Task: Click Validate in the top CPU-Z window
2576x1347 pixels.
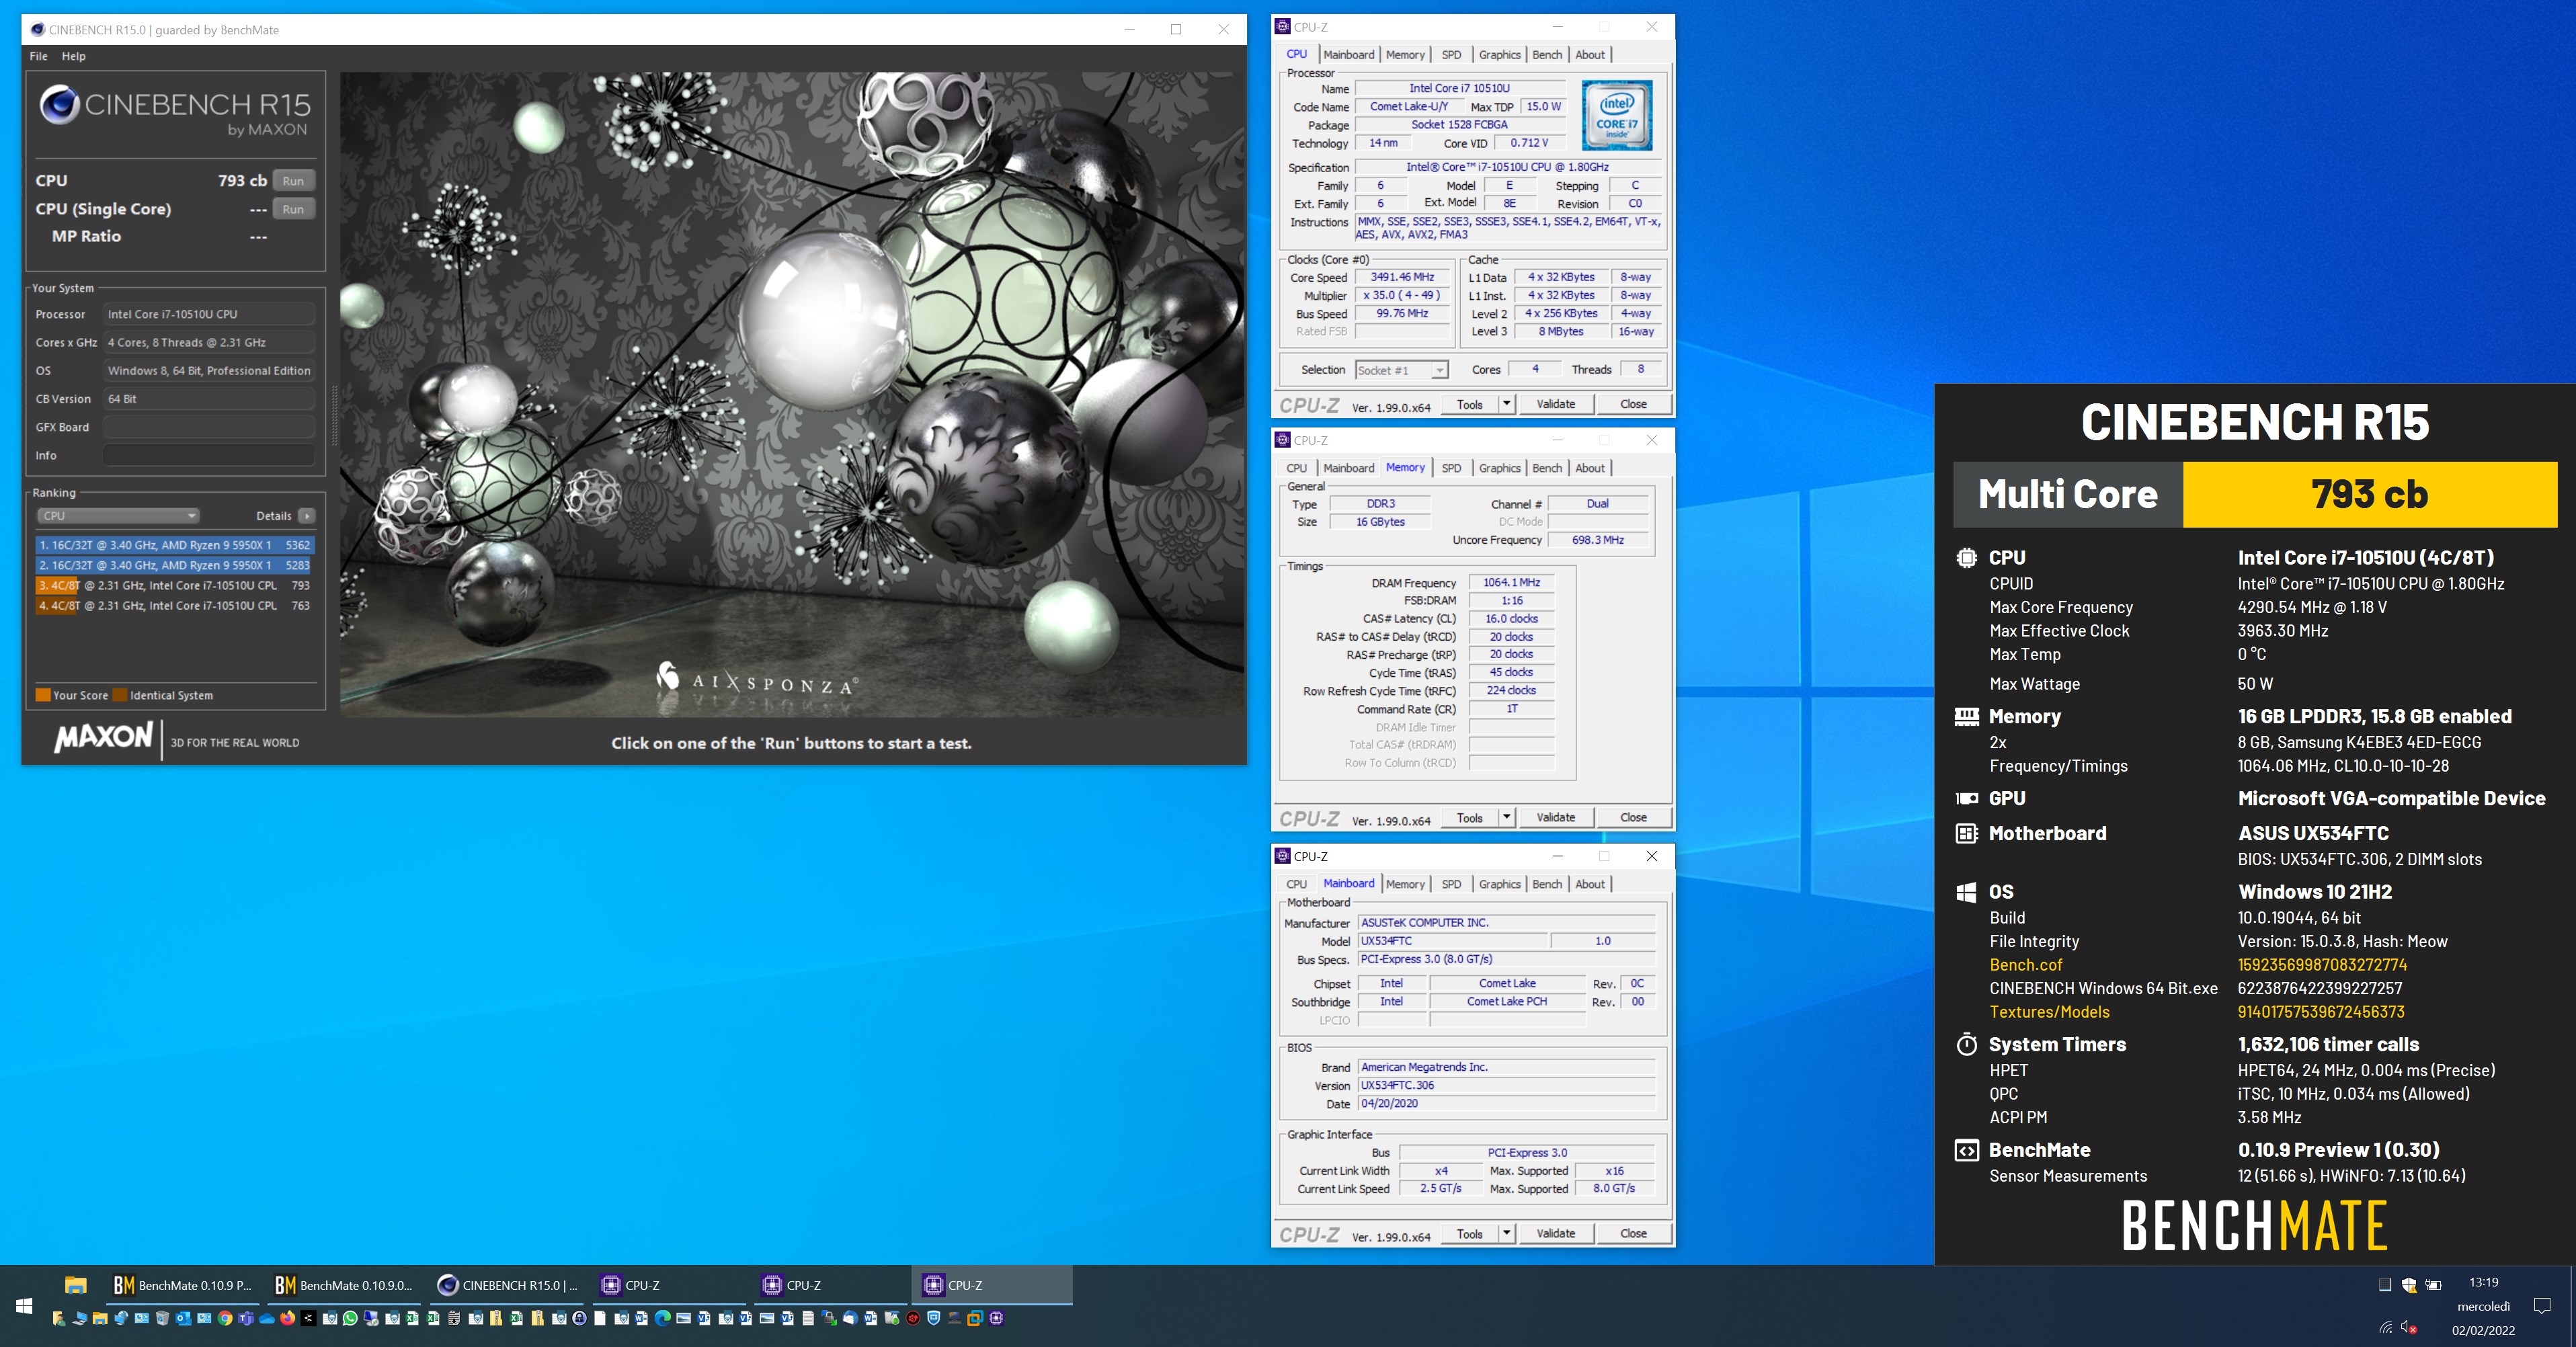Action: pyautogui.click(x=1556, y=404)
